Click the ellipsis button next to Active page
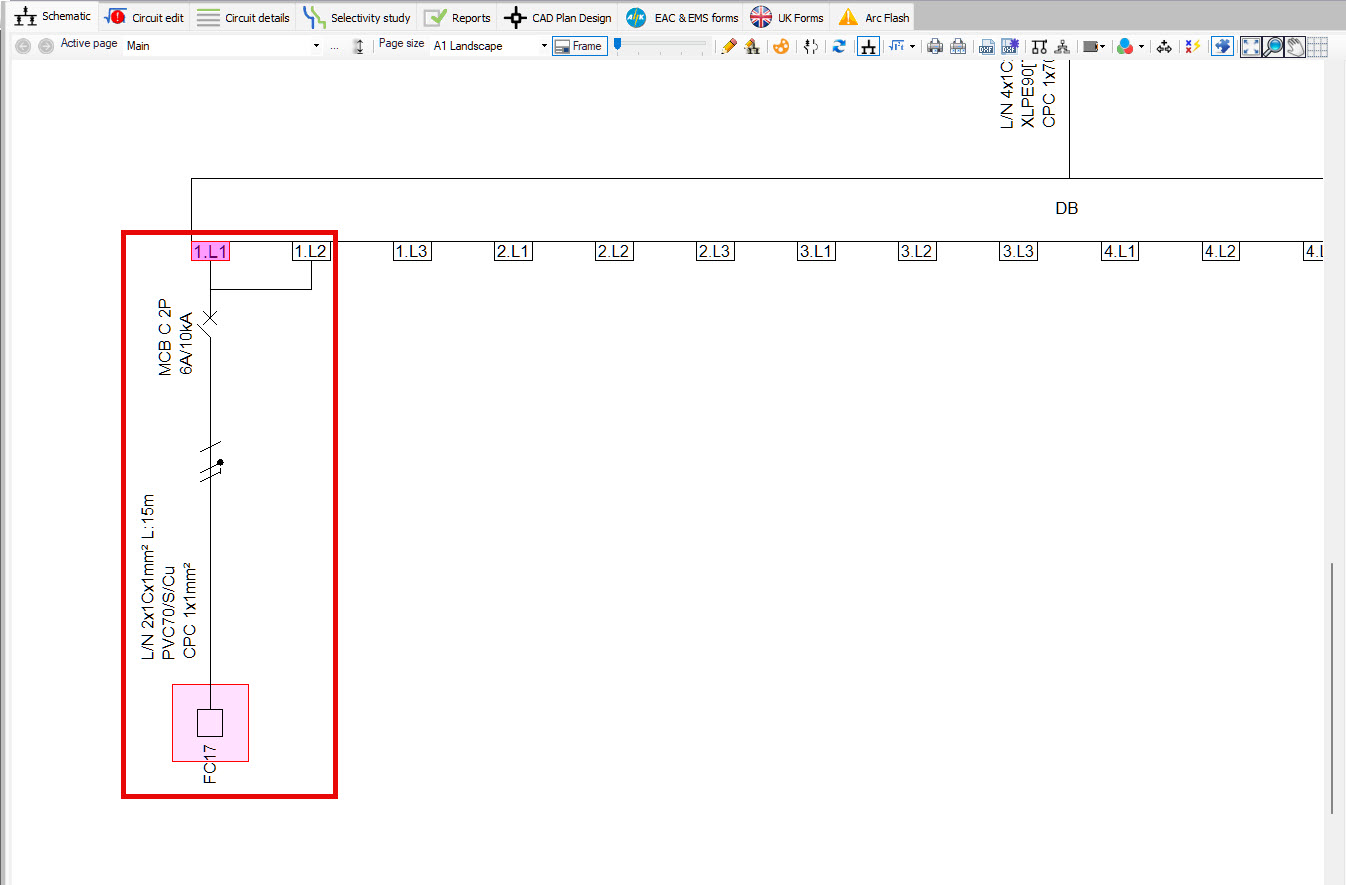1346x885 pixels. 334,46
